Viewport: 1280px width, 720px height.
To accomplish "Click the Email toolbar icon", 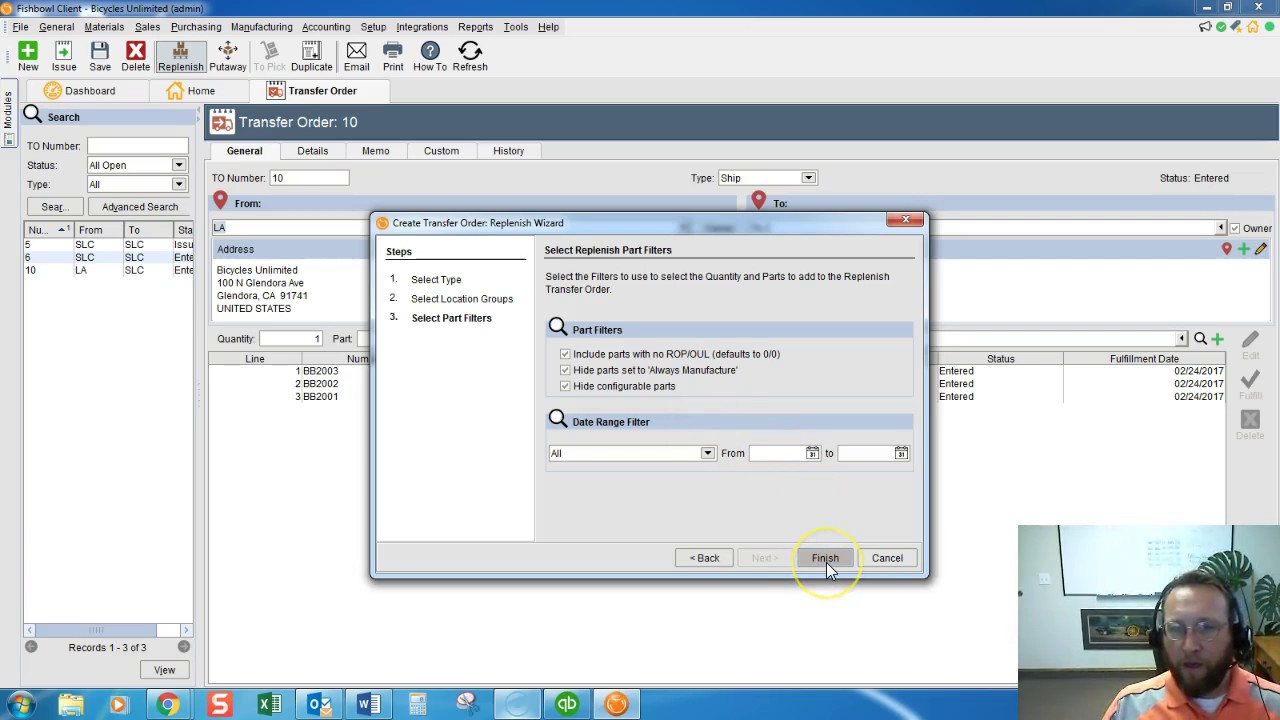I will point(357,56).
